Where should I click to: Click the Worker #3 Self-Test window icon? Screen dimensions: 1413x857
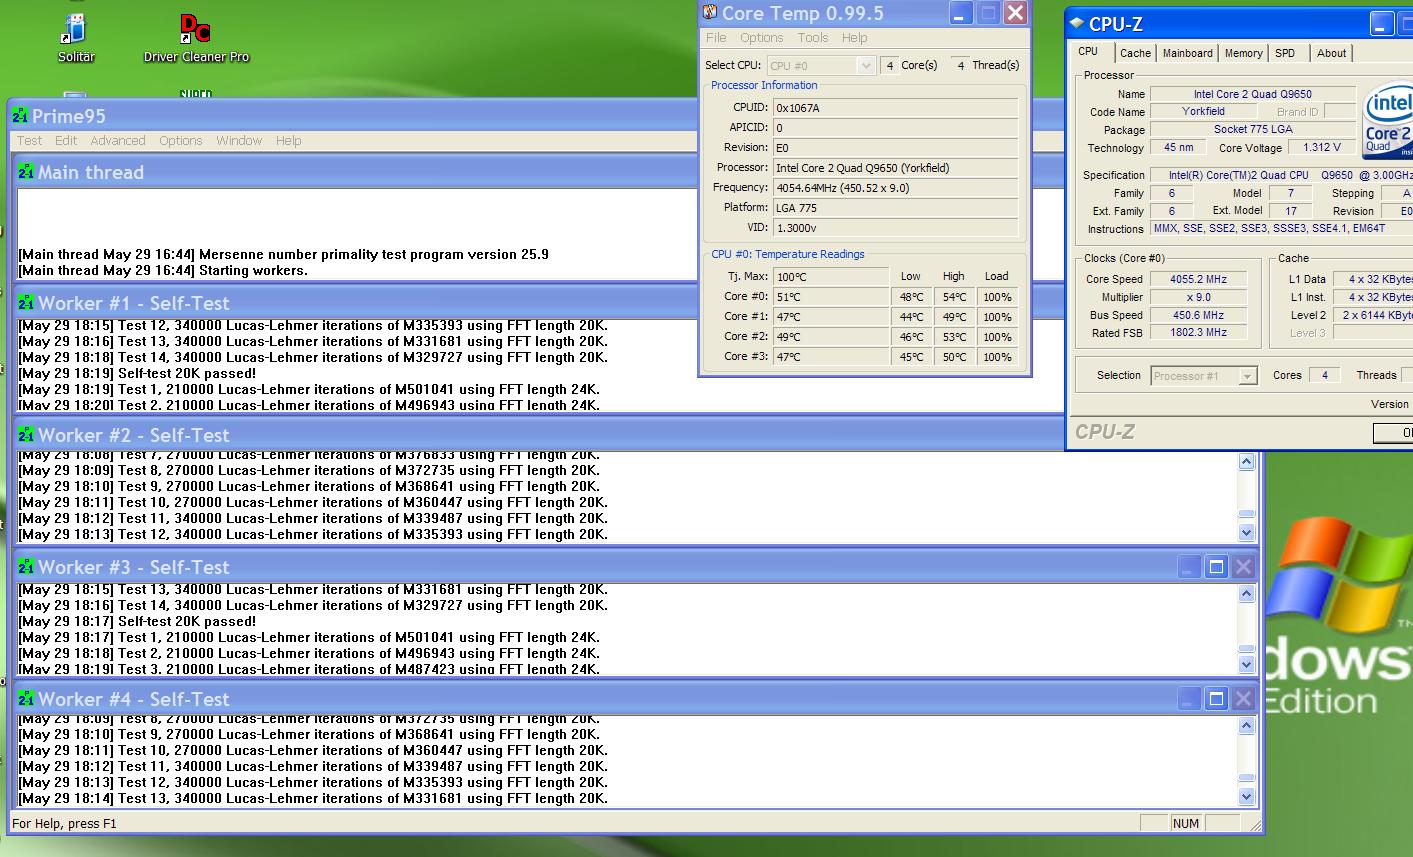click(26, 567)
